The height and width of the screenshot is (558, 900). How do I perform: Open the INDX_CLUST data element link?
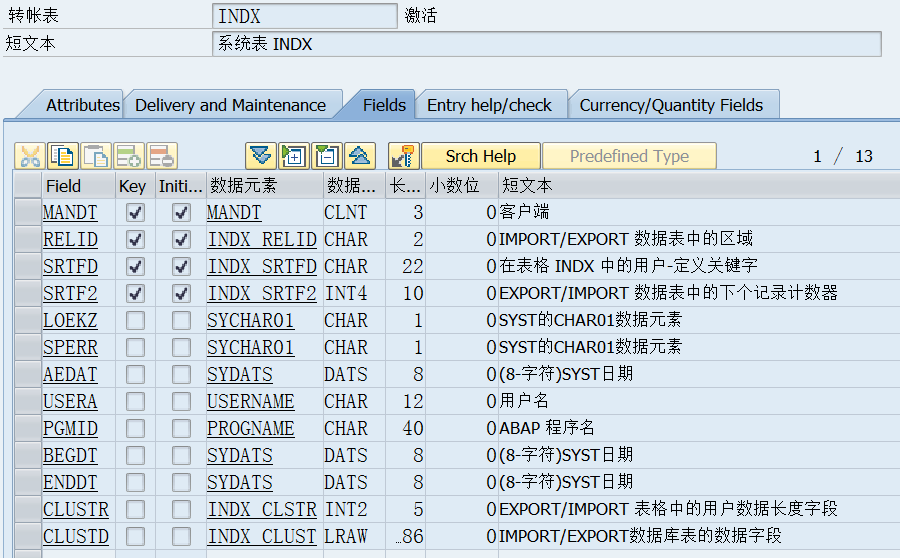(262, 536)
